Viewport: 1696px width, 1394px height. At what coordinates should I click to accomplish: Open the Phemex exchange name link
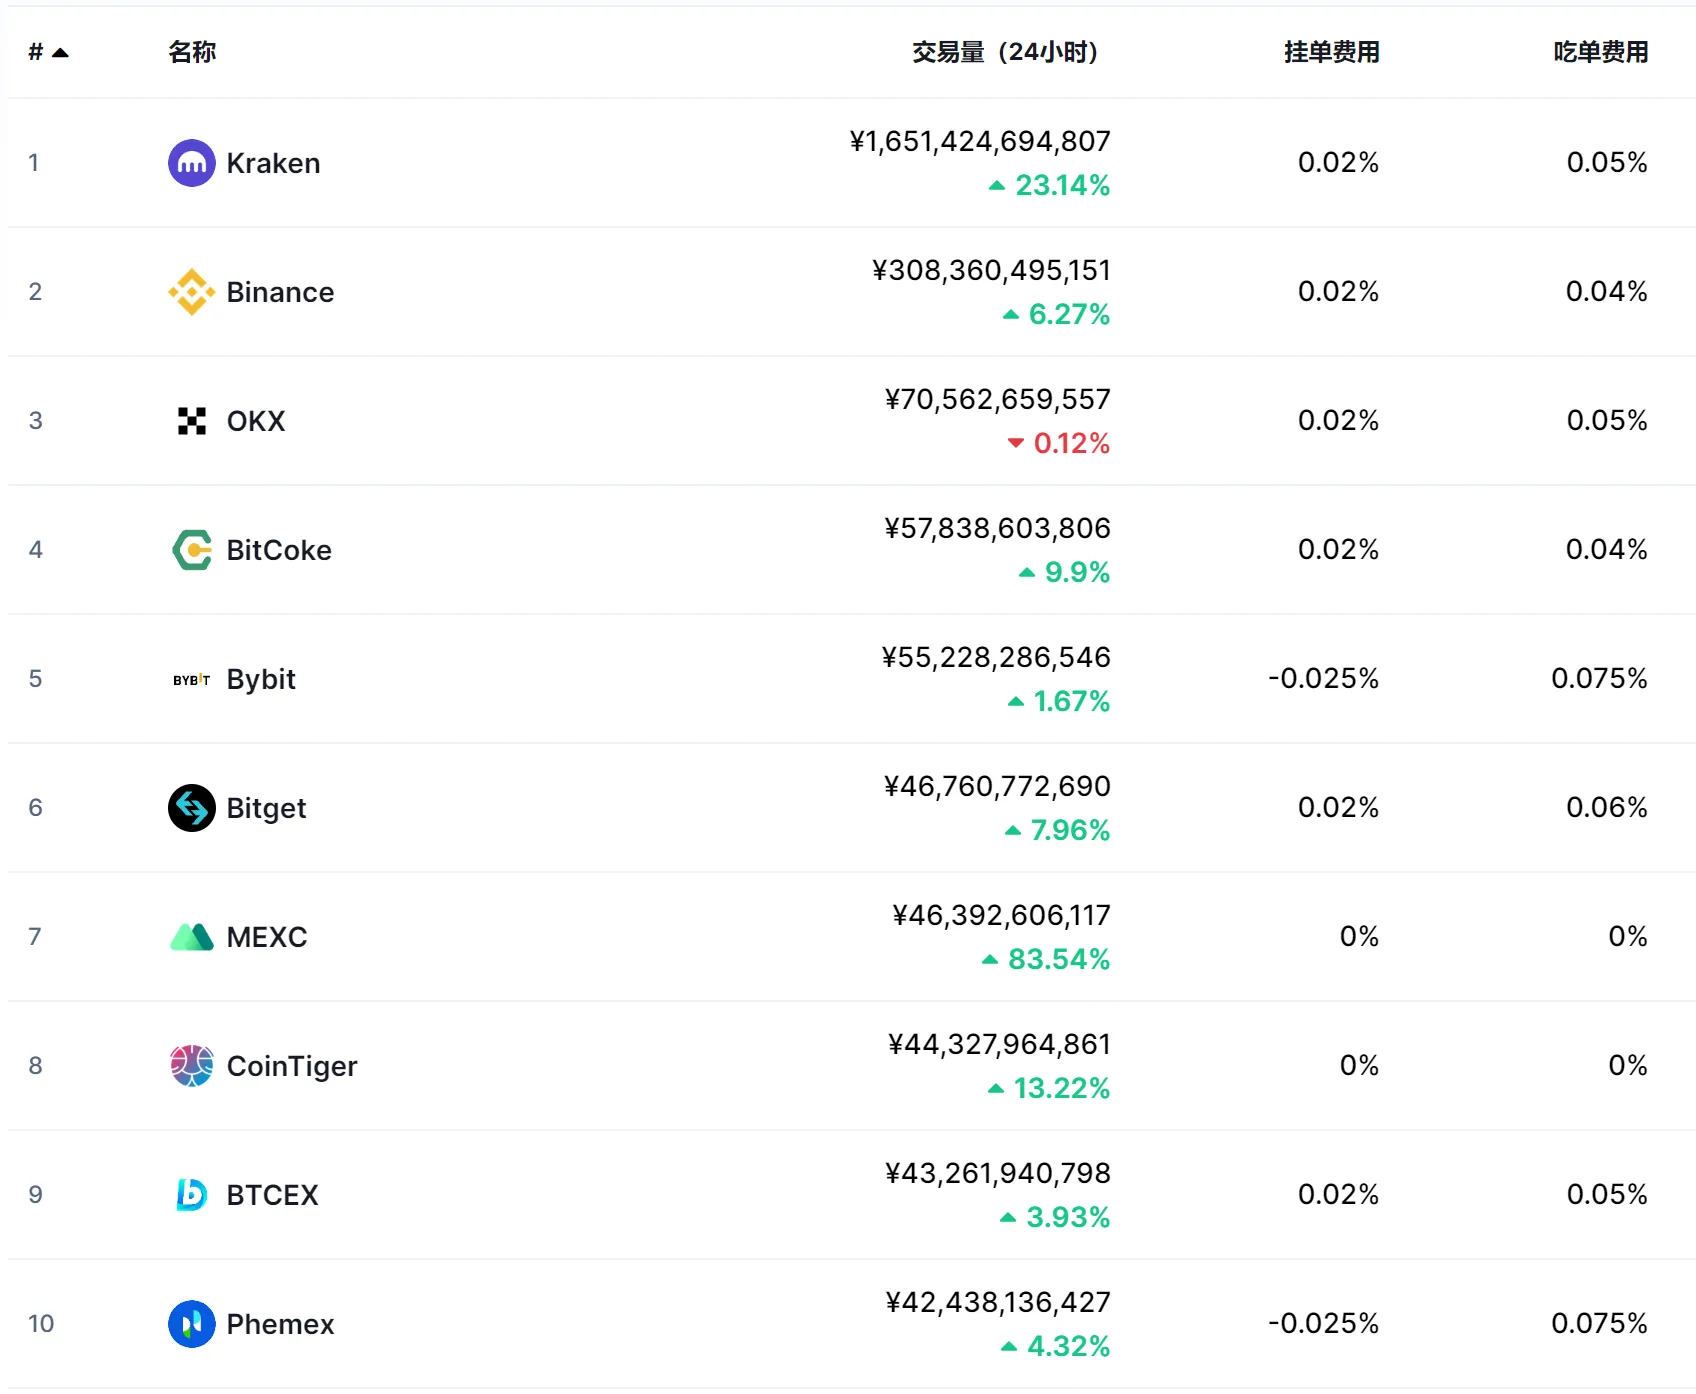pos(280,1324)
